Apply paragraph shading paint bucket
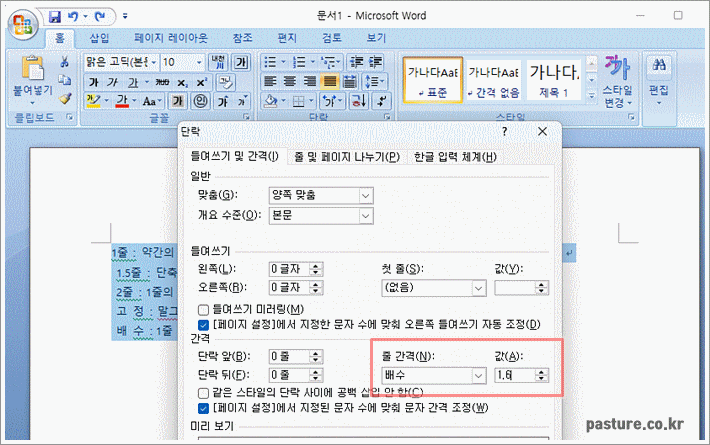The height and width of the screenshot is (445, 710). tap(271, 100)
